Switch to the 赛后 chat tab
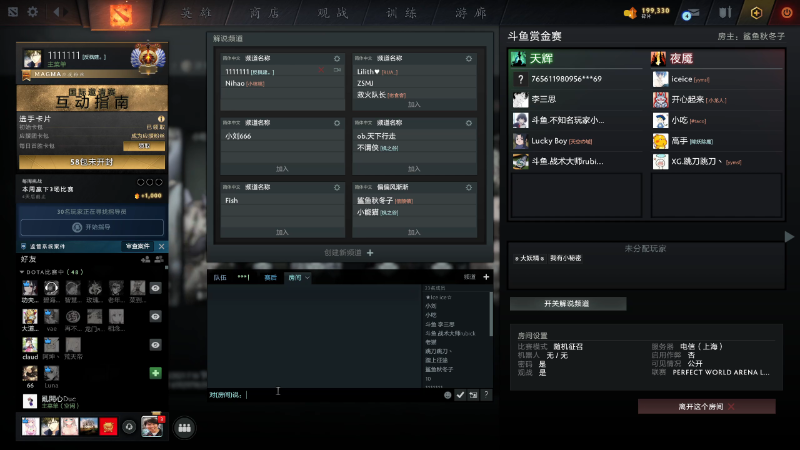Image resolution: width=800 pixels, height=450 pixels. (x=270, y=278)
